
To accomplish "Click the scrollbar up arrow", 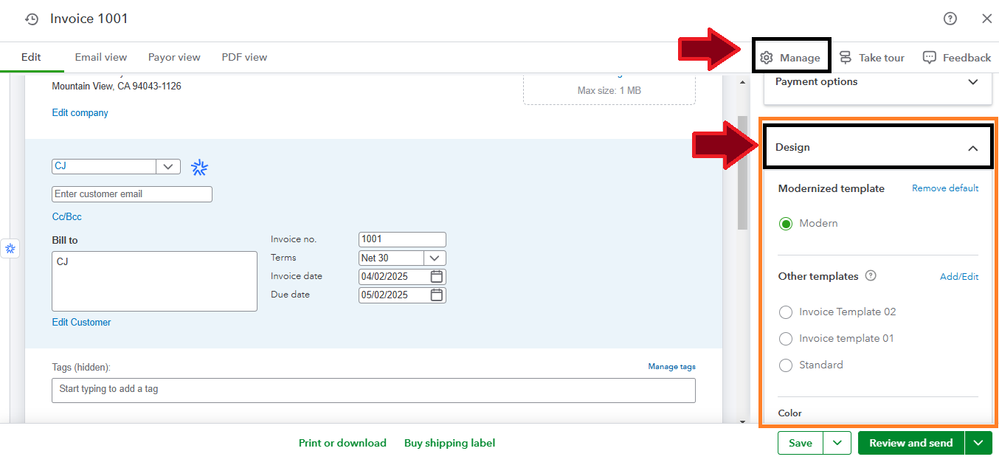I will [x=742, y=82].
